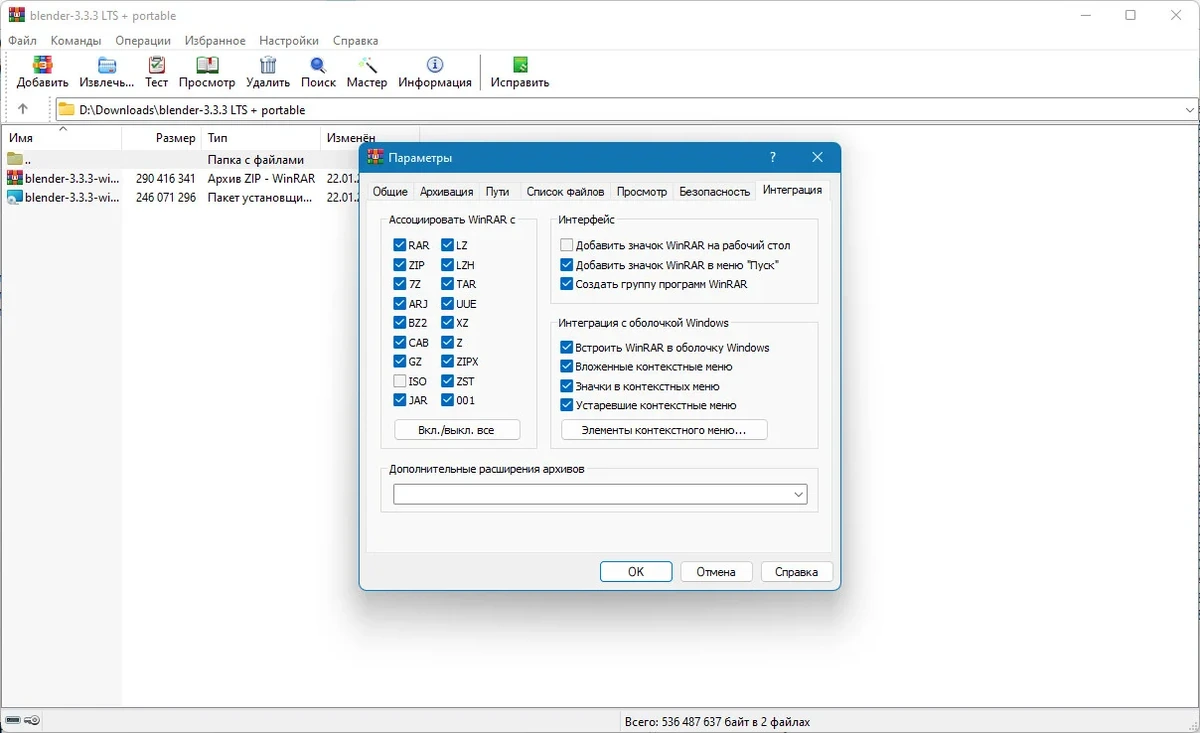This screenshot has width=1200, height=733.
Task: Expand the address bar path dropdown
Action: point(1189,110)
